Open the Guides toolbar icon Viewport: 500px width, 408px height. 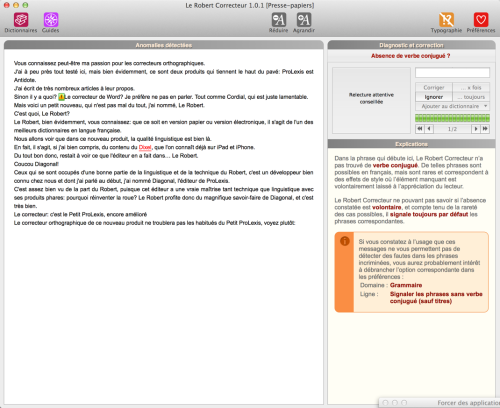[x=51, y=20]
